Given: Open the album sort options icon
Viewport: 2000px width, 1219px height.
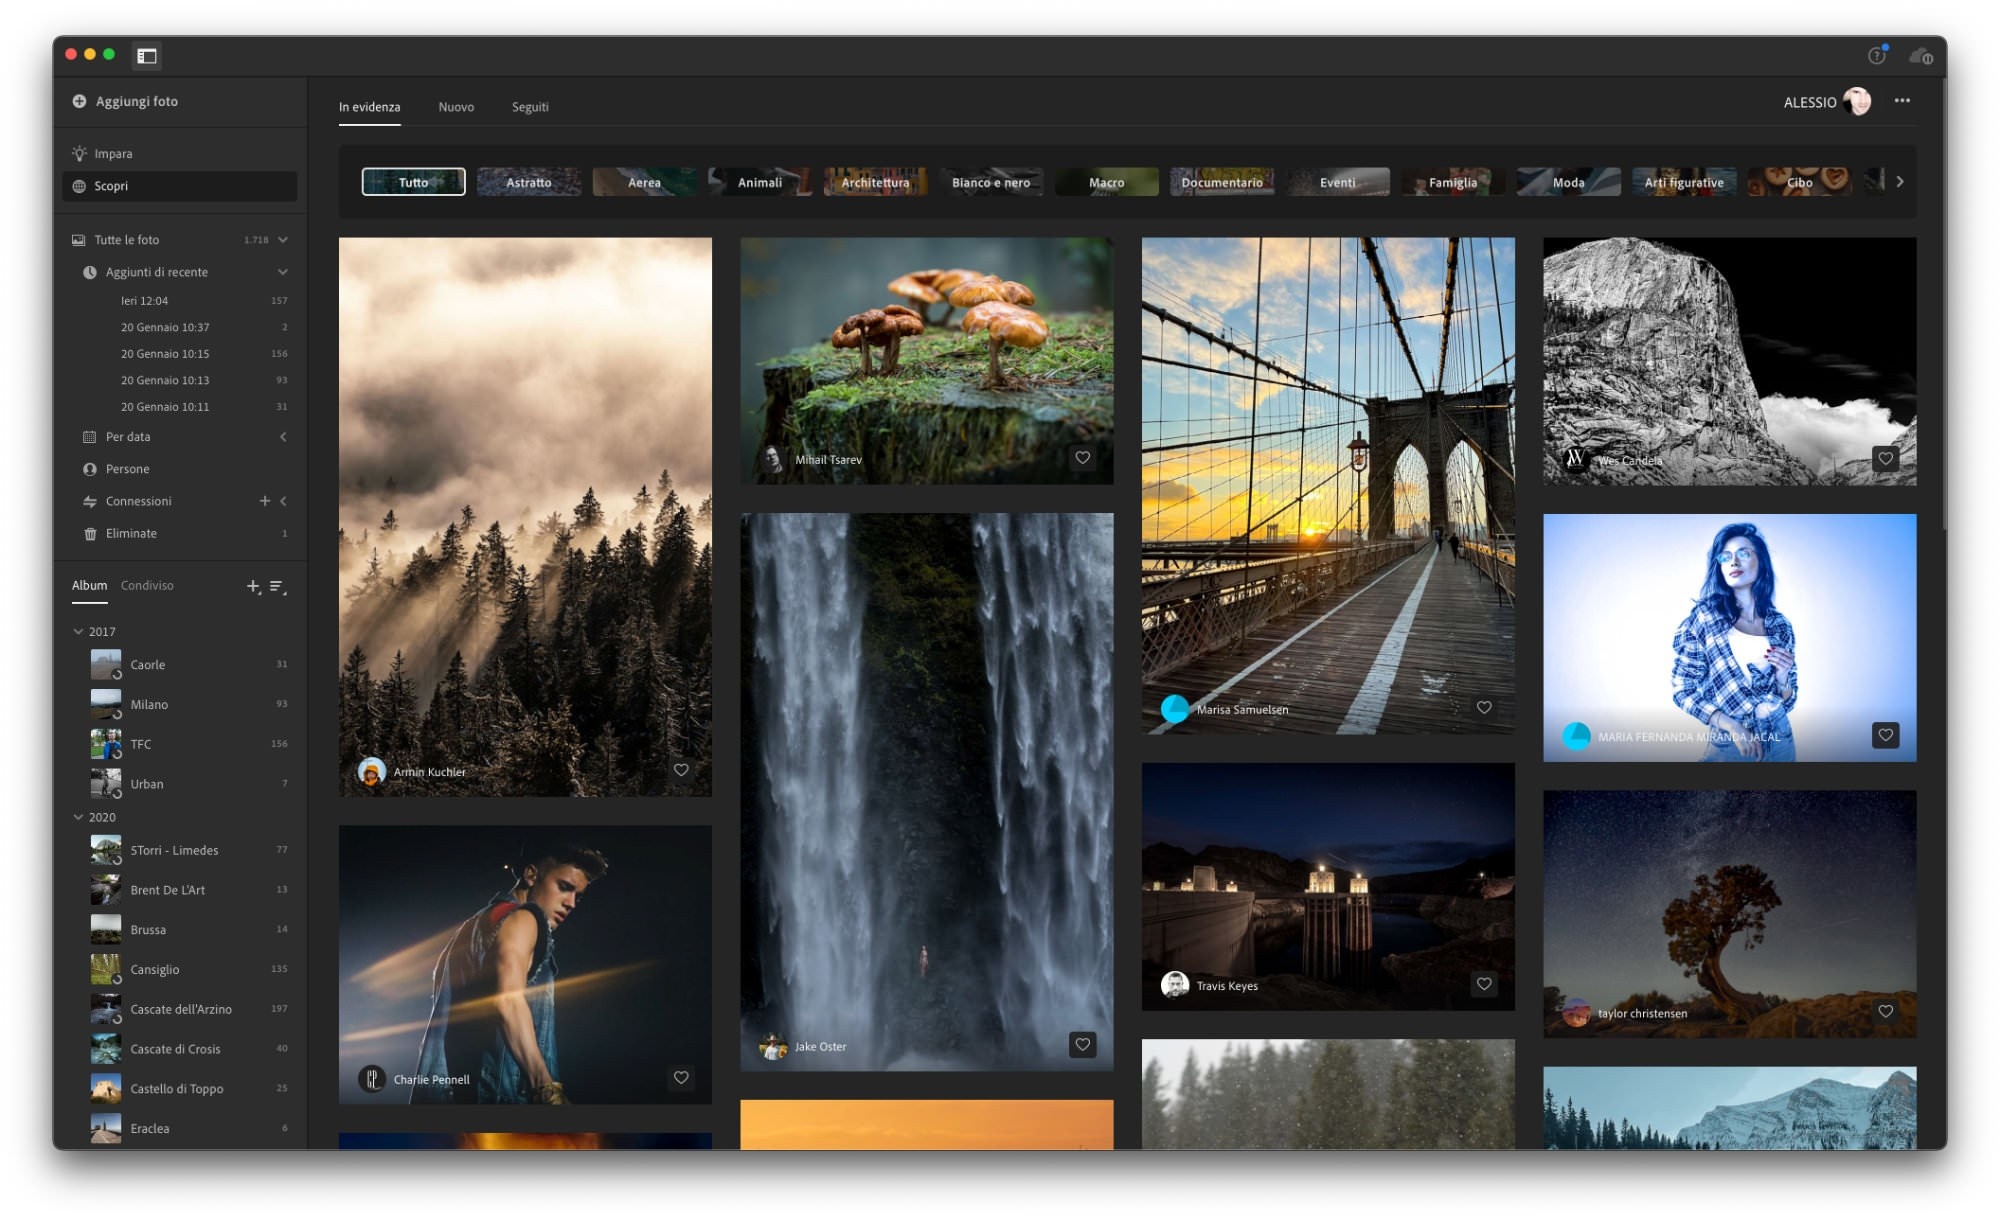Looking at the screenshot, I should coord(278,586).
